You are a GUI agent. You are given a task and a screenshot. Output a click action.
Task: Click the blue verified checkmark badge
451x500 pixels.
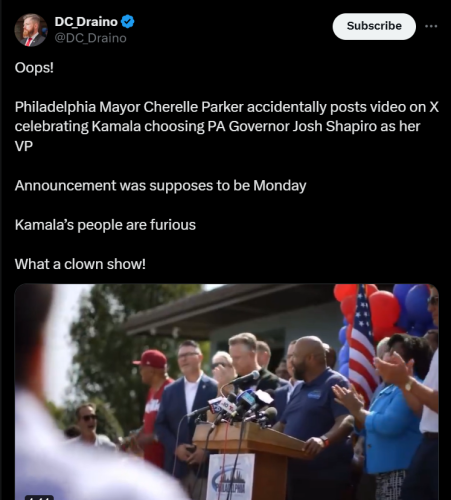128,22
